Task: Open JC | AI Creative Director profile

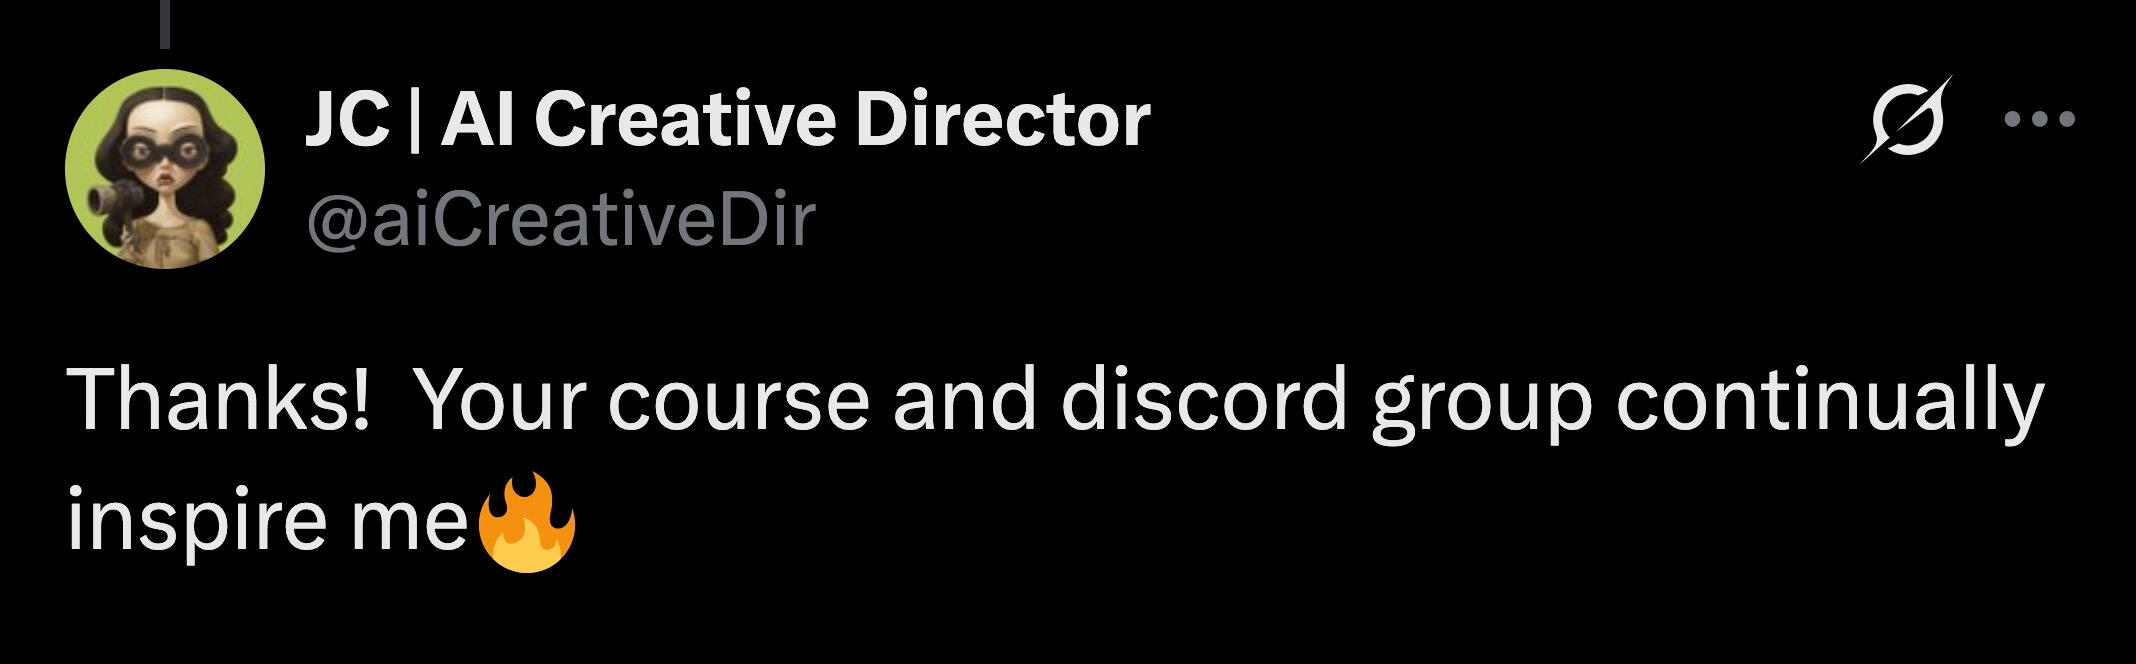Action: 727,120
